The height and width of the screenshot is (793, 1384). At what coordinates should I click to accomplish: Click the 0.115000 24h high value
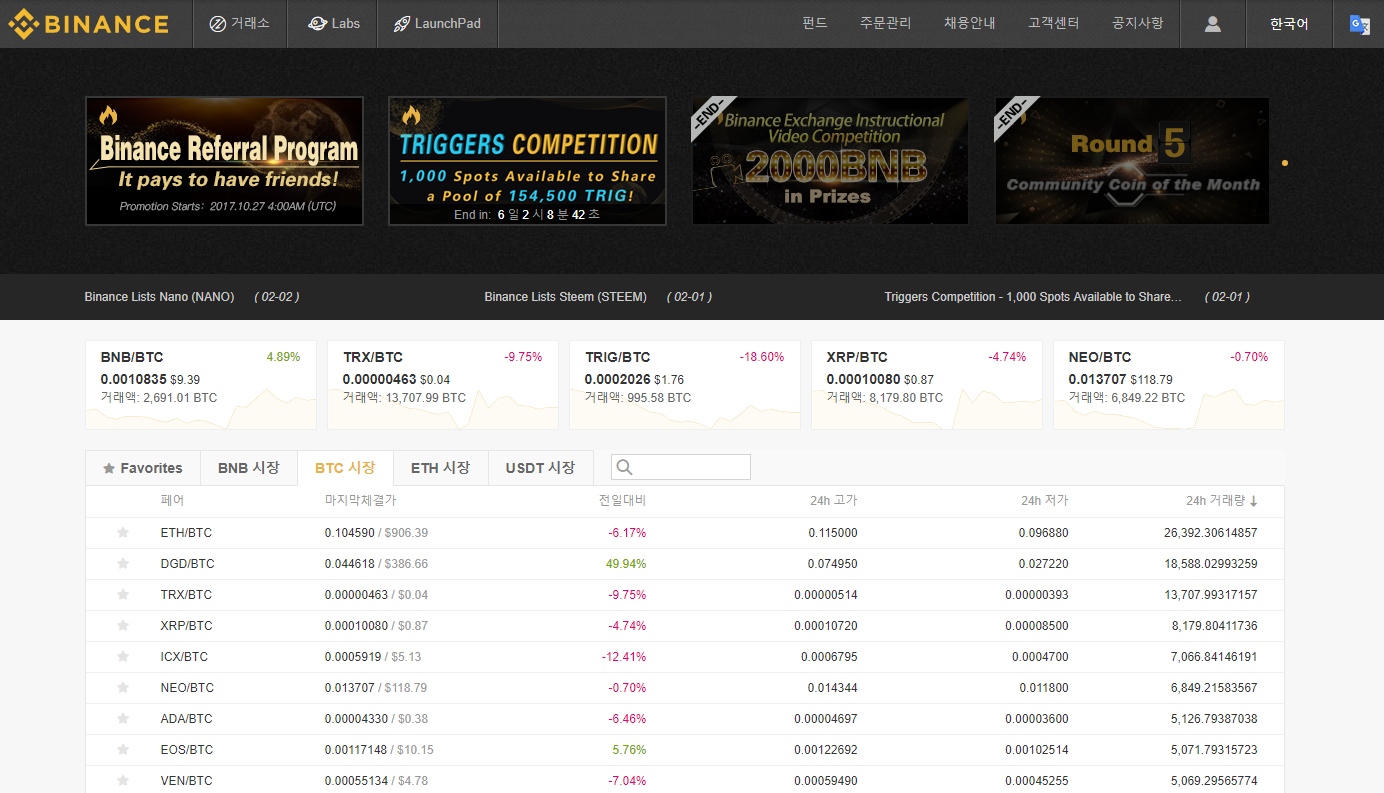(x=833, y=533)
